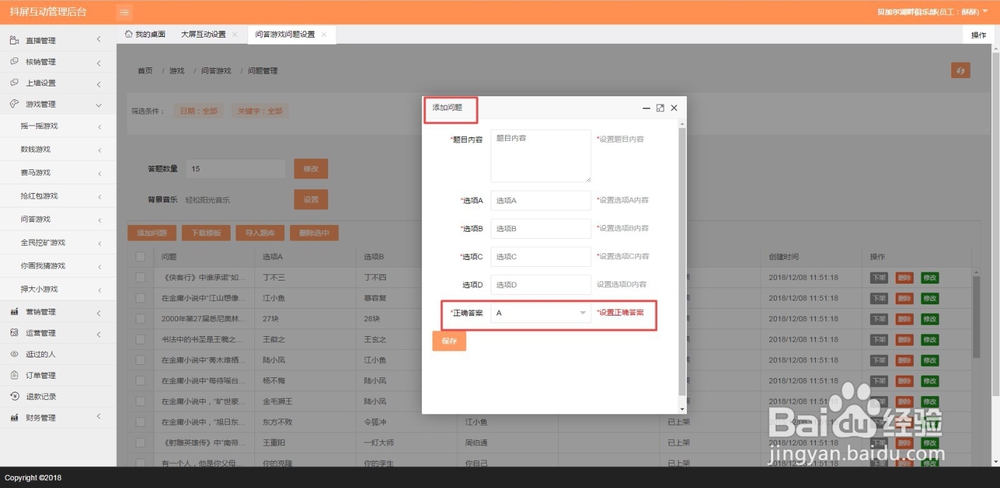Check the row with 金毛狮王 as option A

[x=140, y=401]
